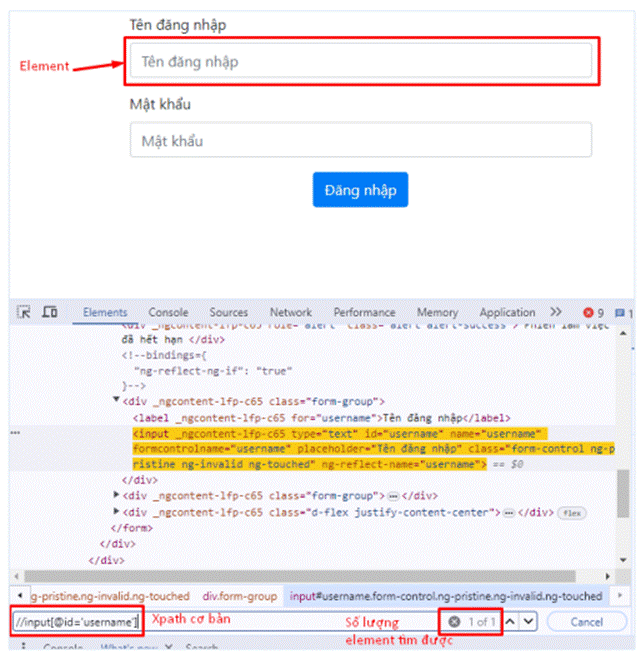Go to previous search match arrow

pyautogui.click(x=510, y=622)
